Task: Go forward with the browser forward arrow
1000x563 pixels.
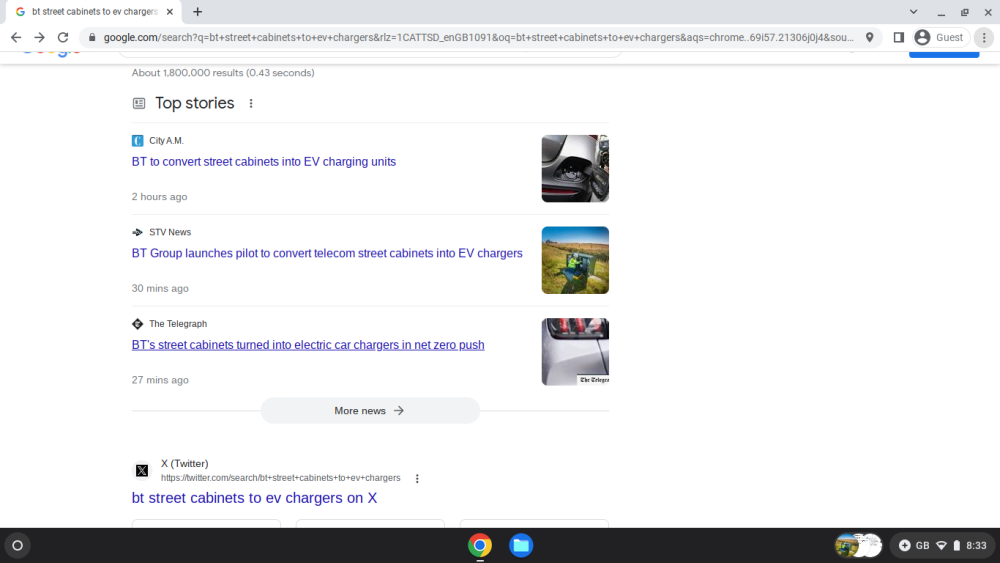Action: pyautogui.click(x=40, y=38)
